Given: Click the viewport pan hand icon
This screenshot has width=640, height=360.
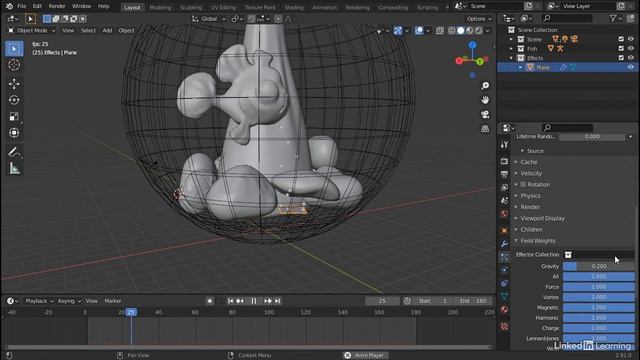Looking at the screenshot, I should coord(485,100).
